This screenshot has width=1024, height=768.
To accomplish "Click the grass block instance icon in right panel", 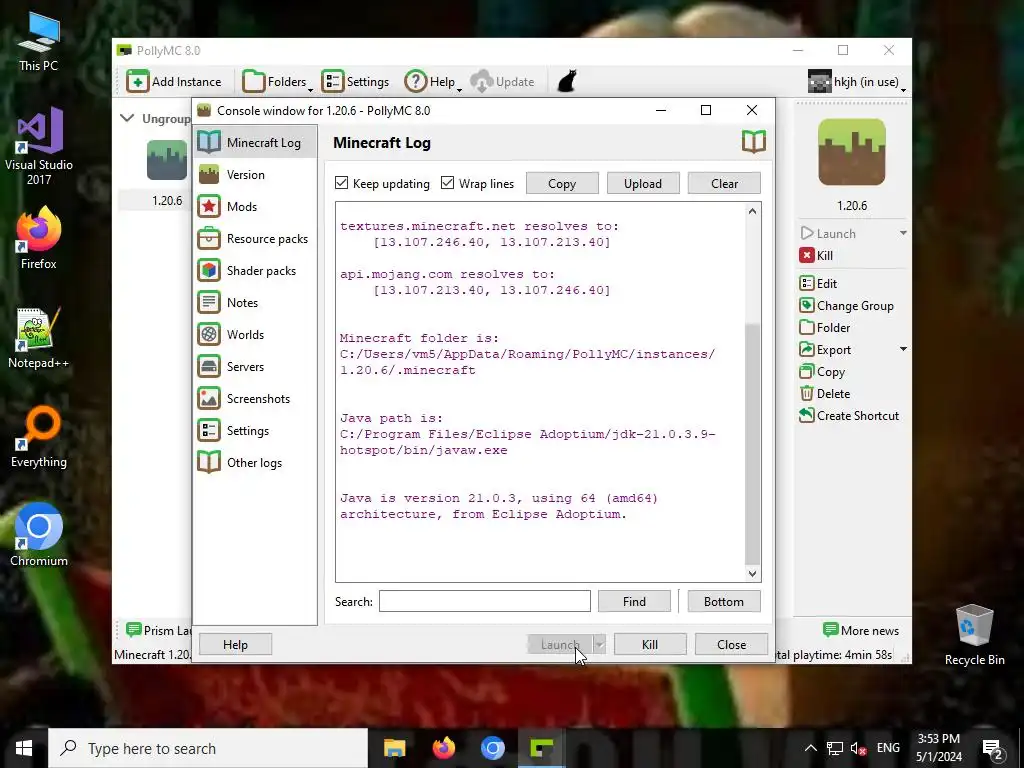I will click(x=852, y=152).
